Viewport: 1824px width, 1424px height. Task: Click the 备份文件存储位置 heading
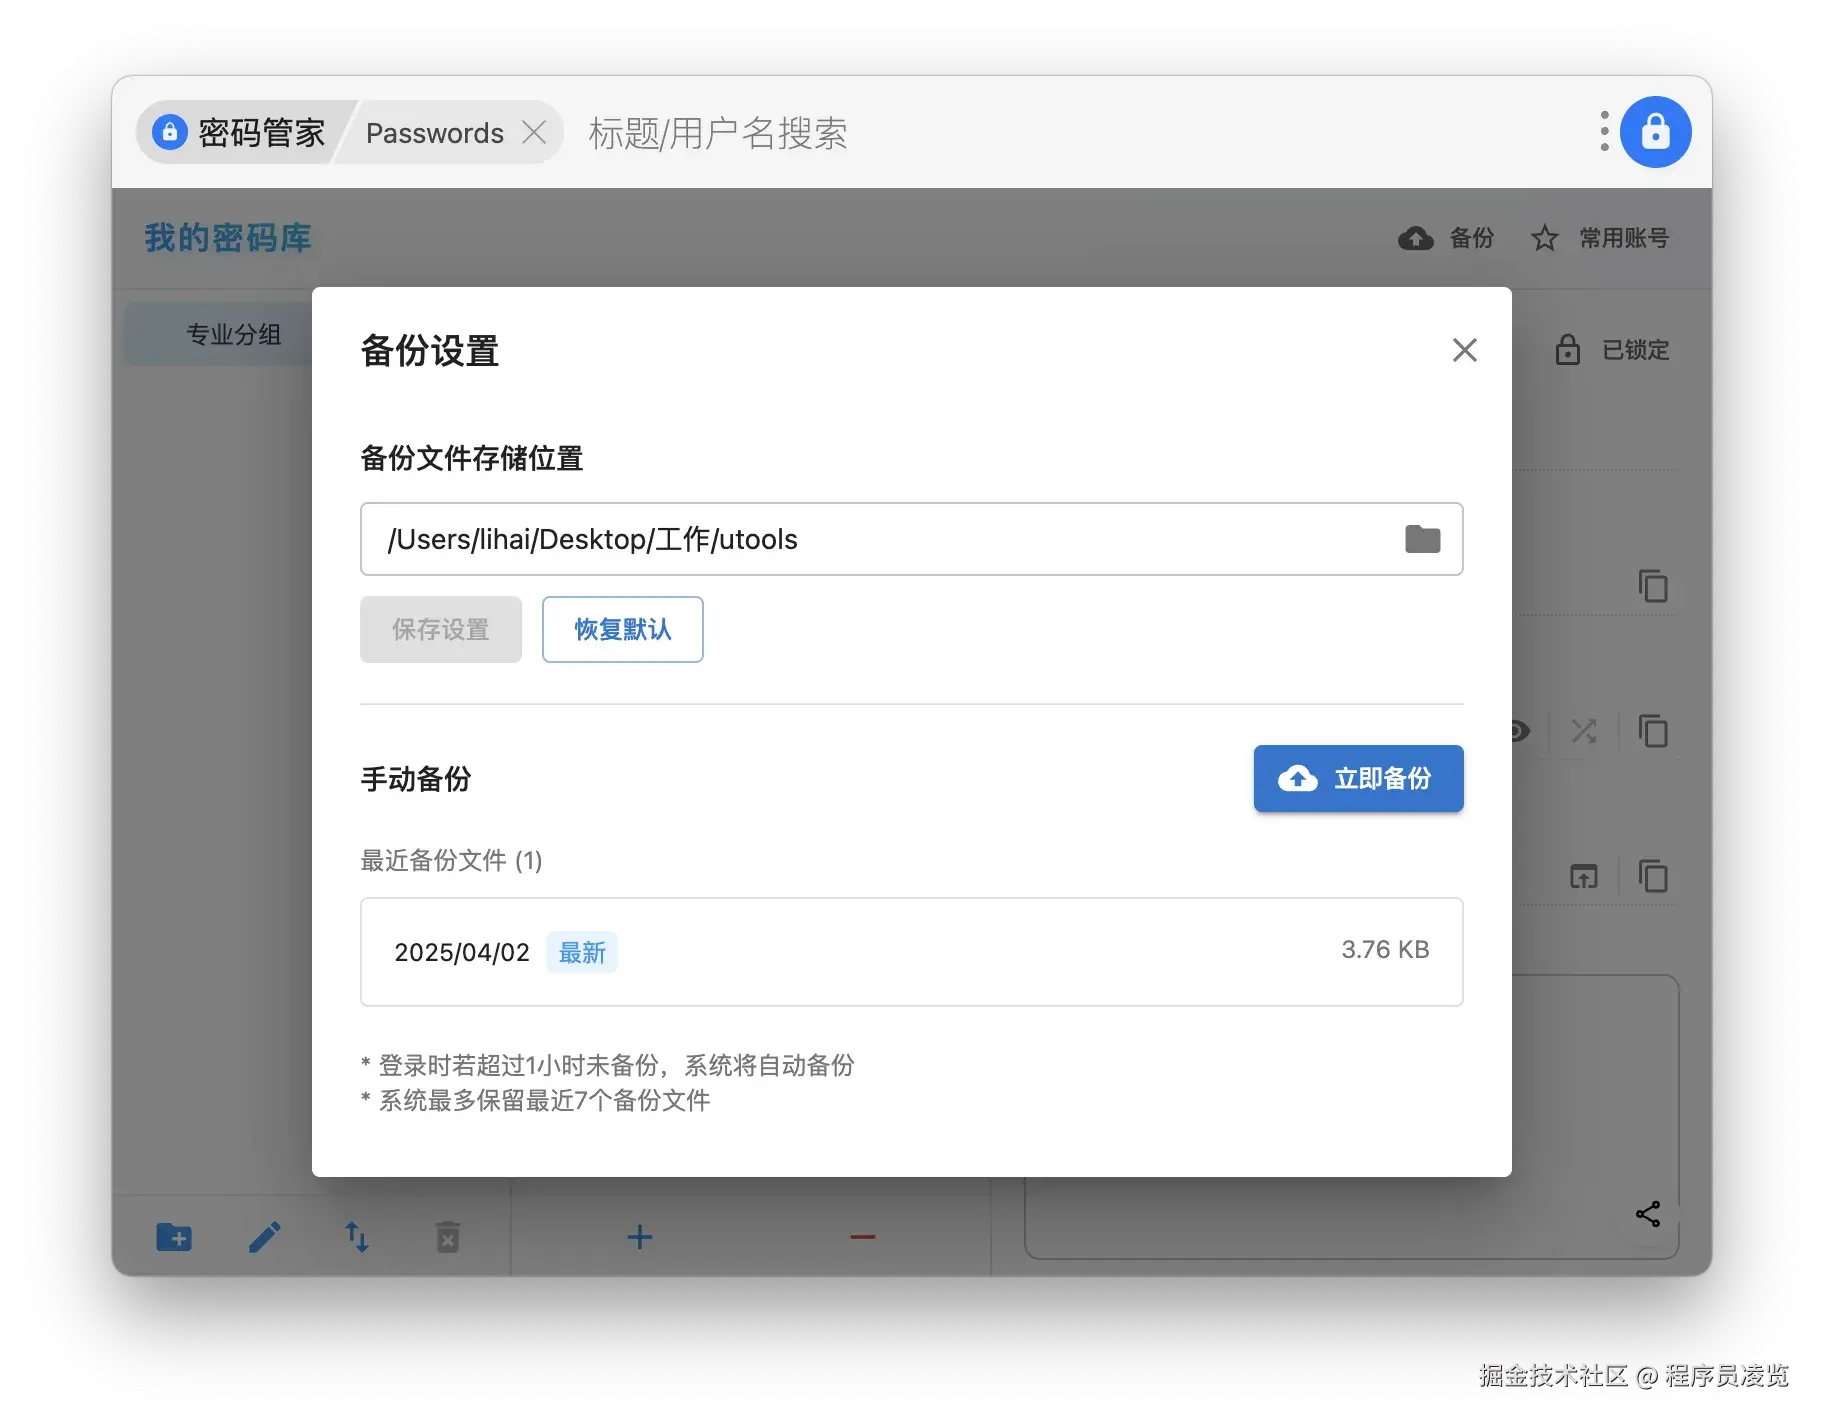(472, 458)
